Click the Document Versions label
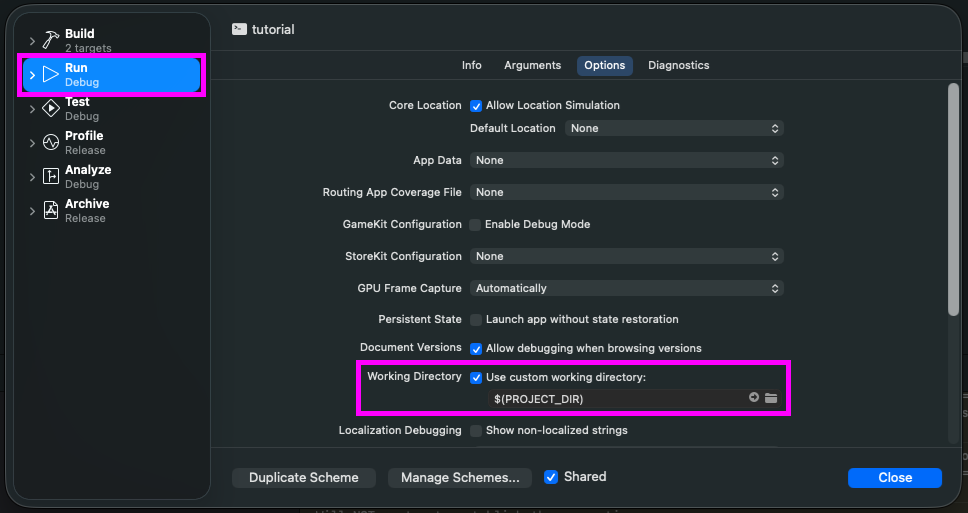 tap(411, 348)
